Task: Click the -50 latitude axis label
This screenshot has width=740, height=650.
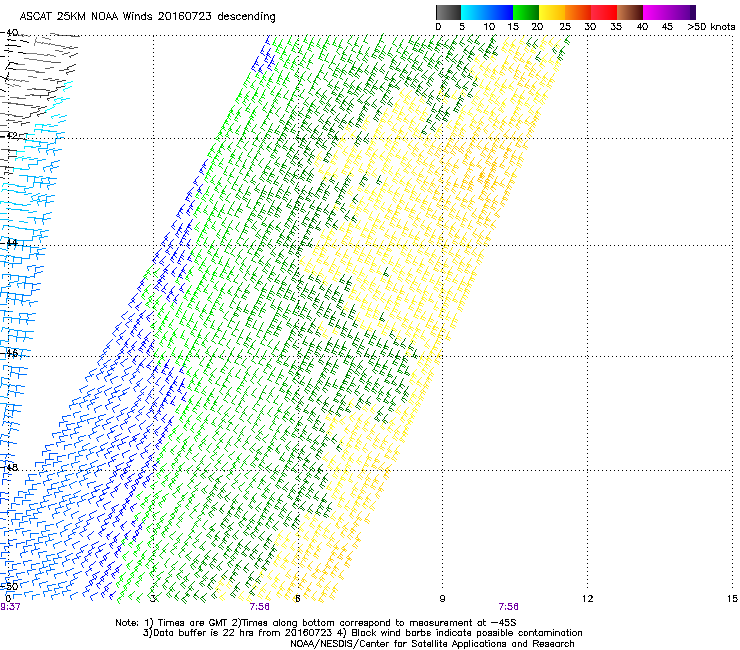Action: coord(9,586)
